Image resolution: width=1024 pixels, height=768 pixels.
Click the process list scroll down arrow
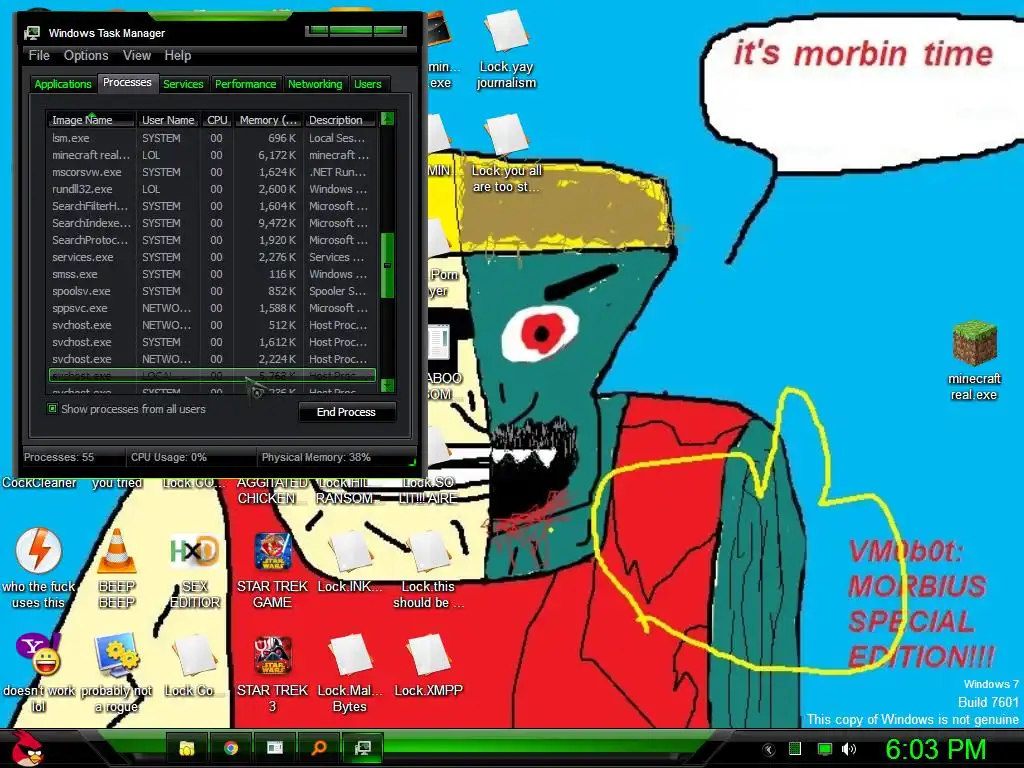pyautogui.click(x=387, y=385)
